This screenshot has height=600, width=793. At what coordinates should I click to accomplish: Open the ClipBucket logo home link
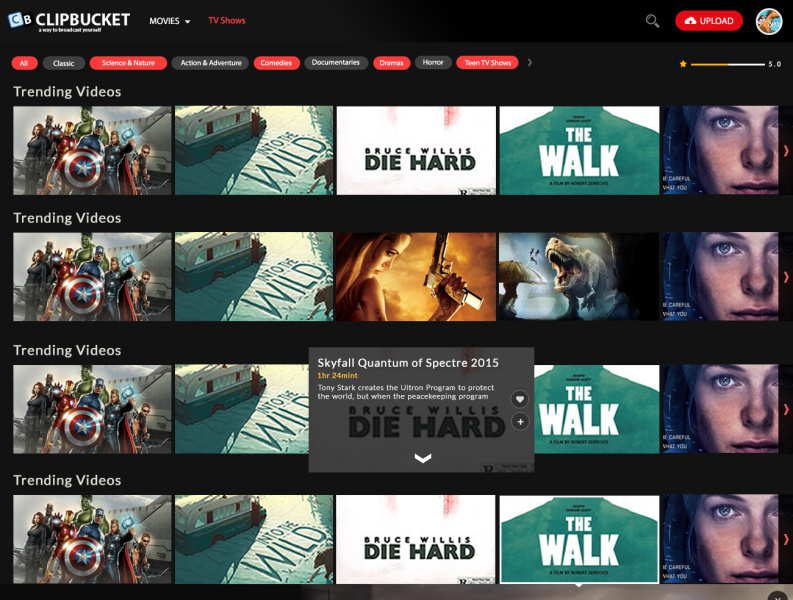pyautogui.click(x=69, y=21)
